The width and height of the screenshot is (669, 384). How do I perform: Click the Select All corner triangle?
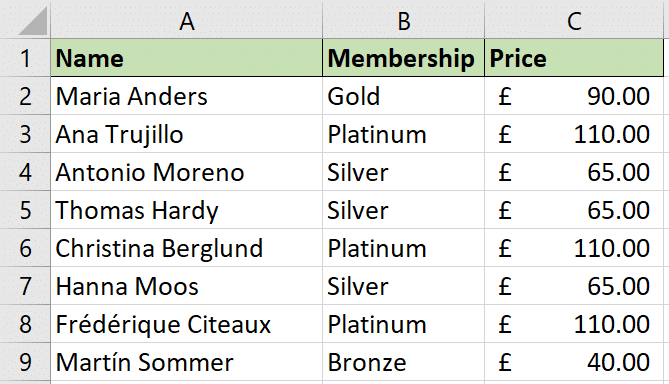32,21
